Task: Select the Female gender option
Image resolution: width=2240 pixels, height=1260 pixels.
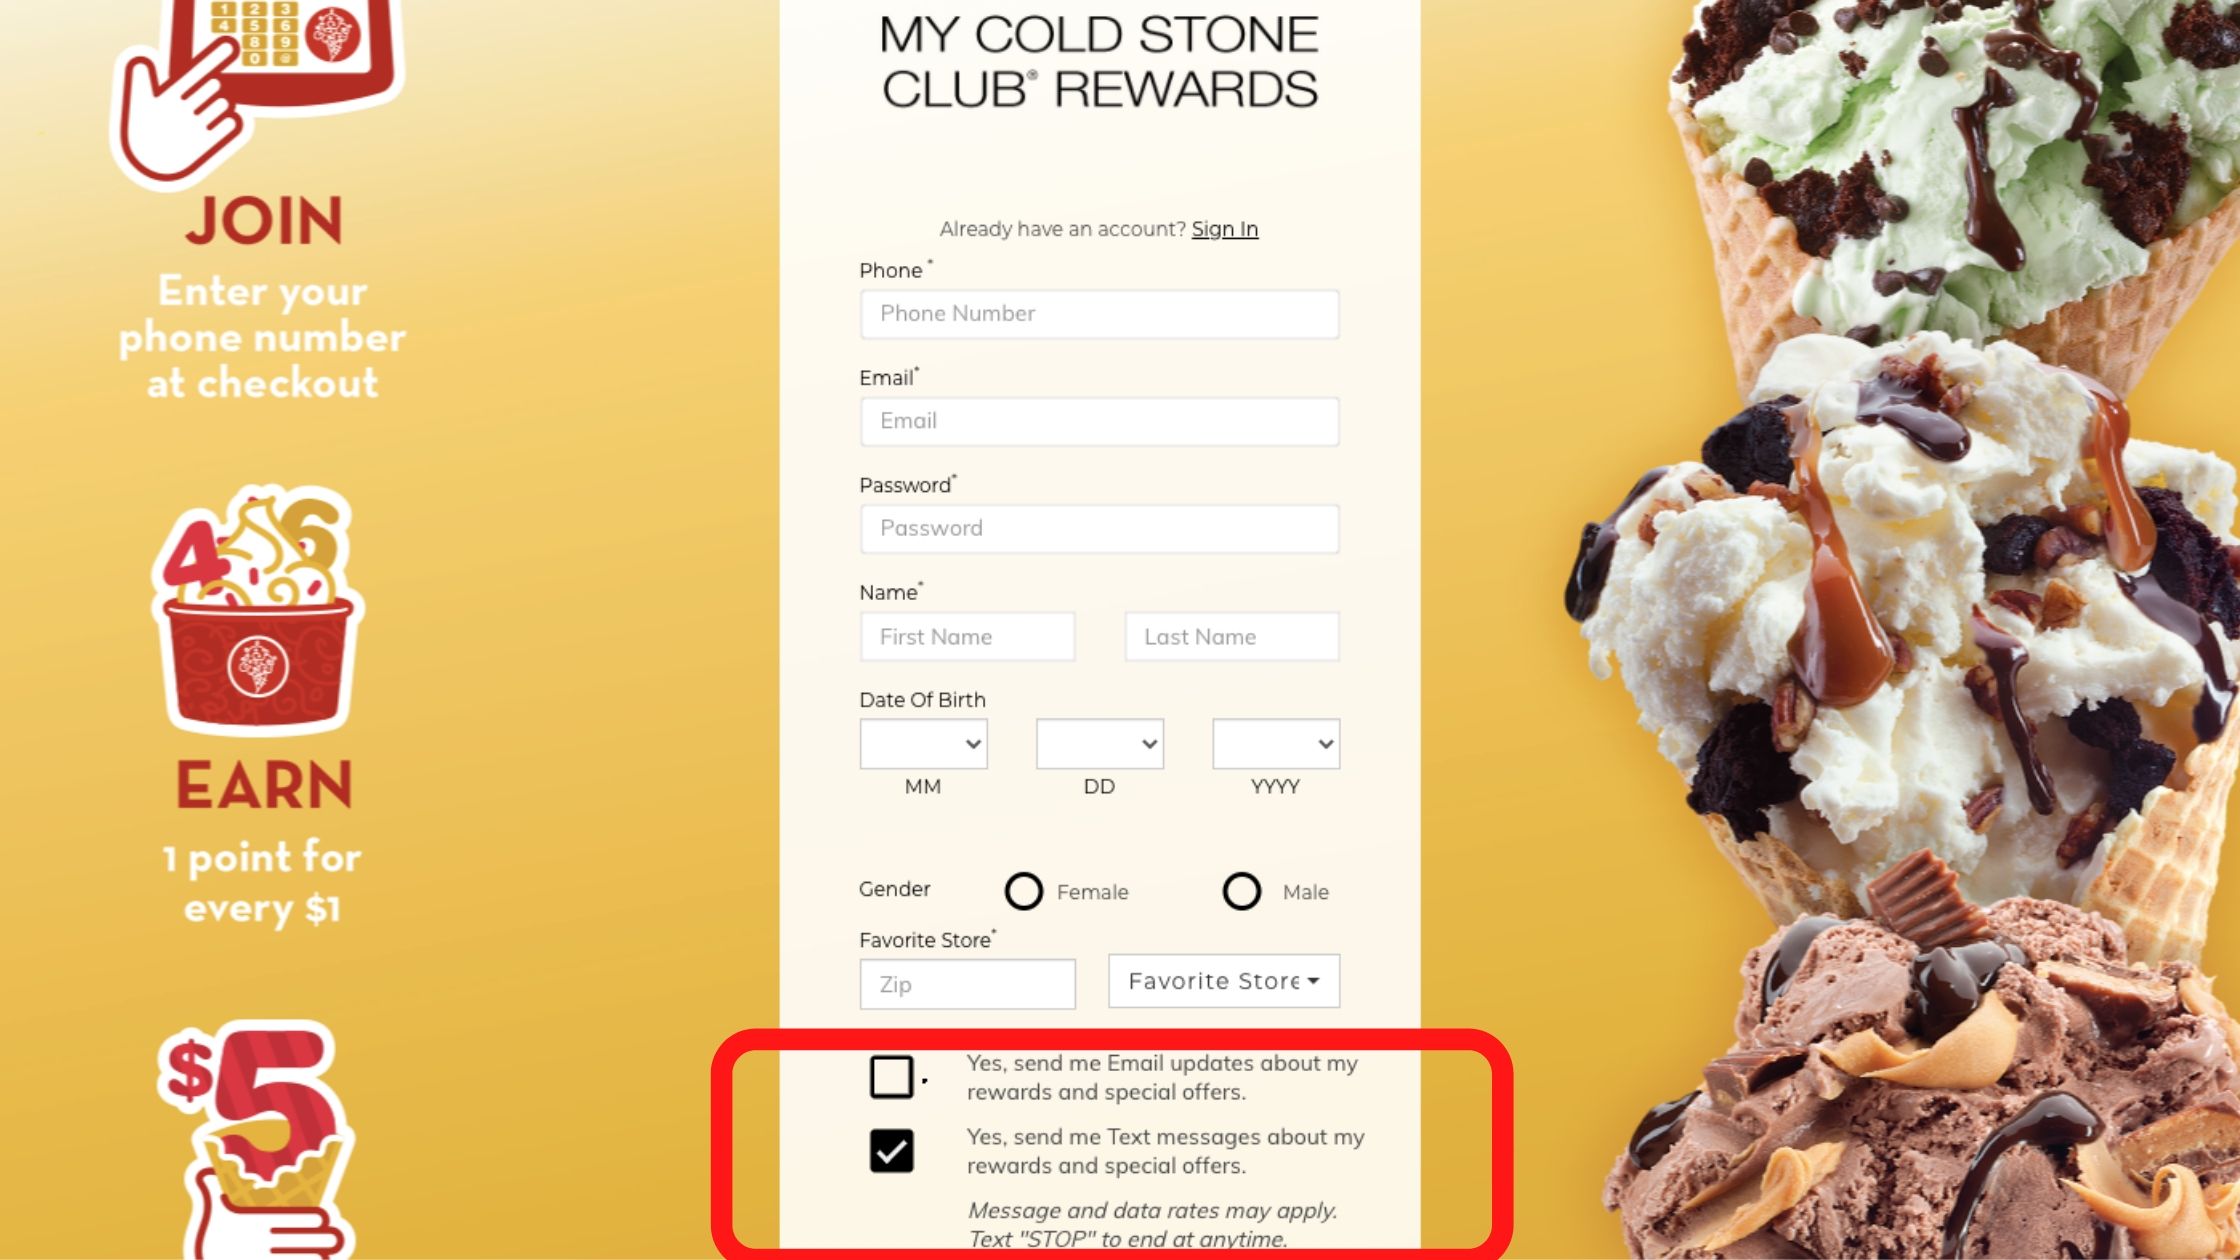Action: coord(1023,891)
